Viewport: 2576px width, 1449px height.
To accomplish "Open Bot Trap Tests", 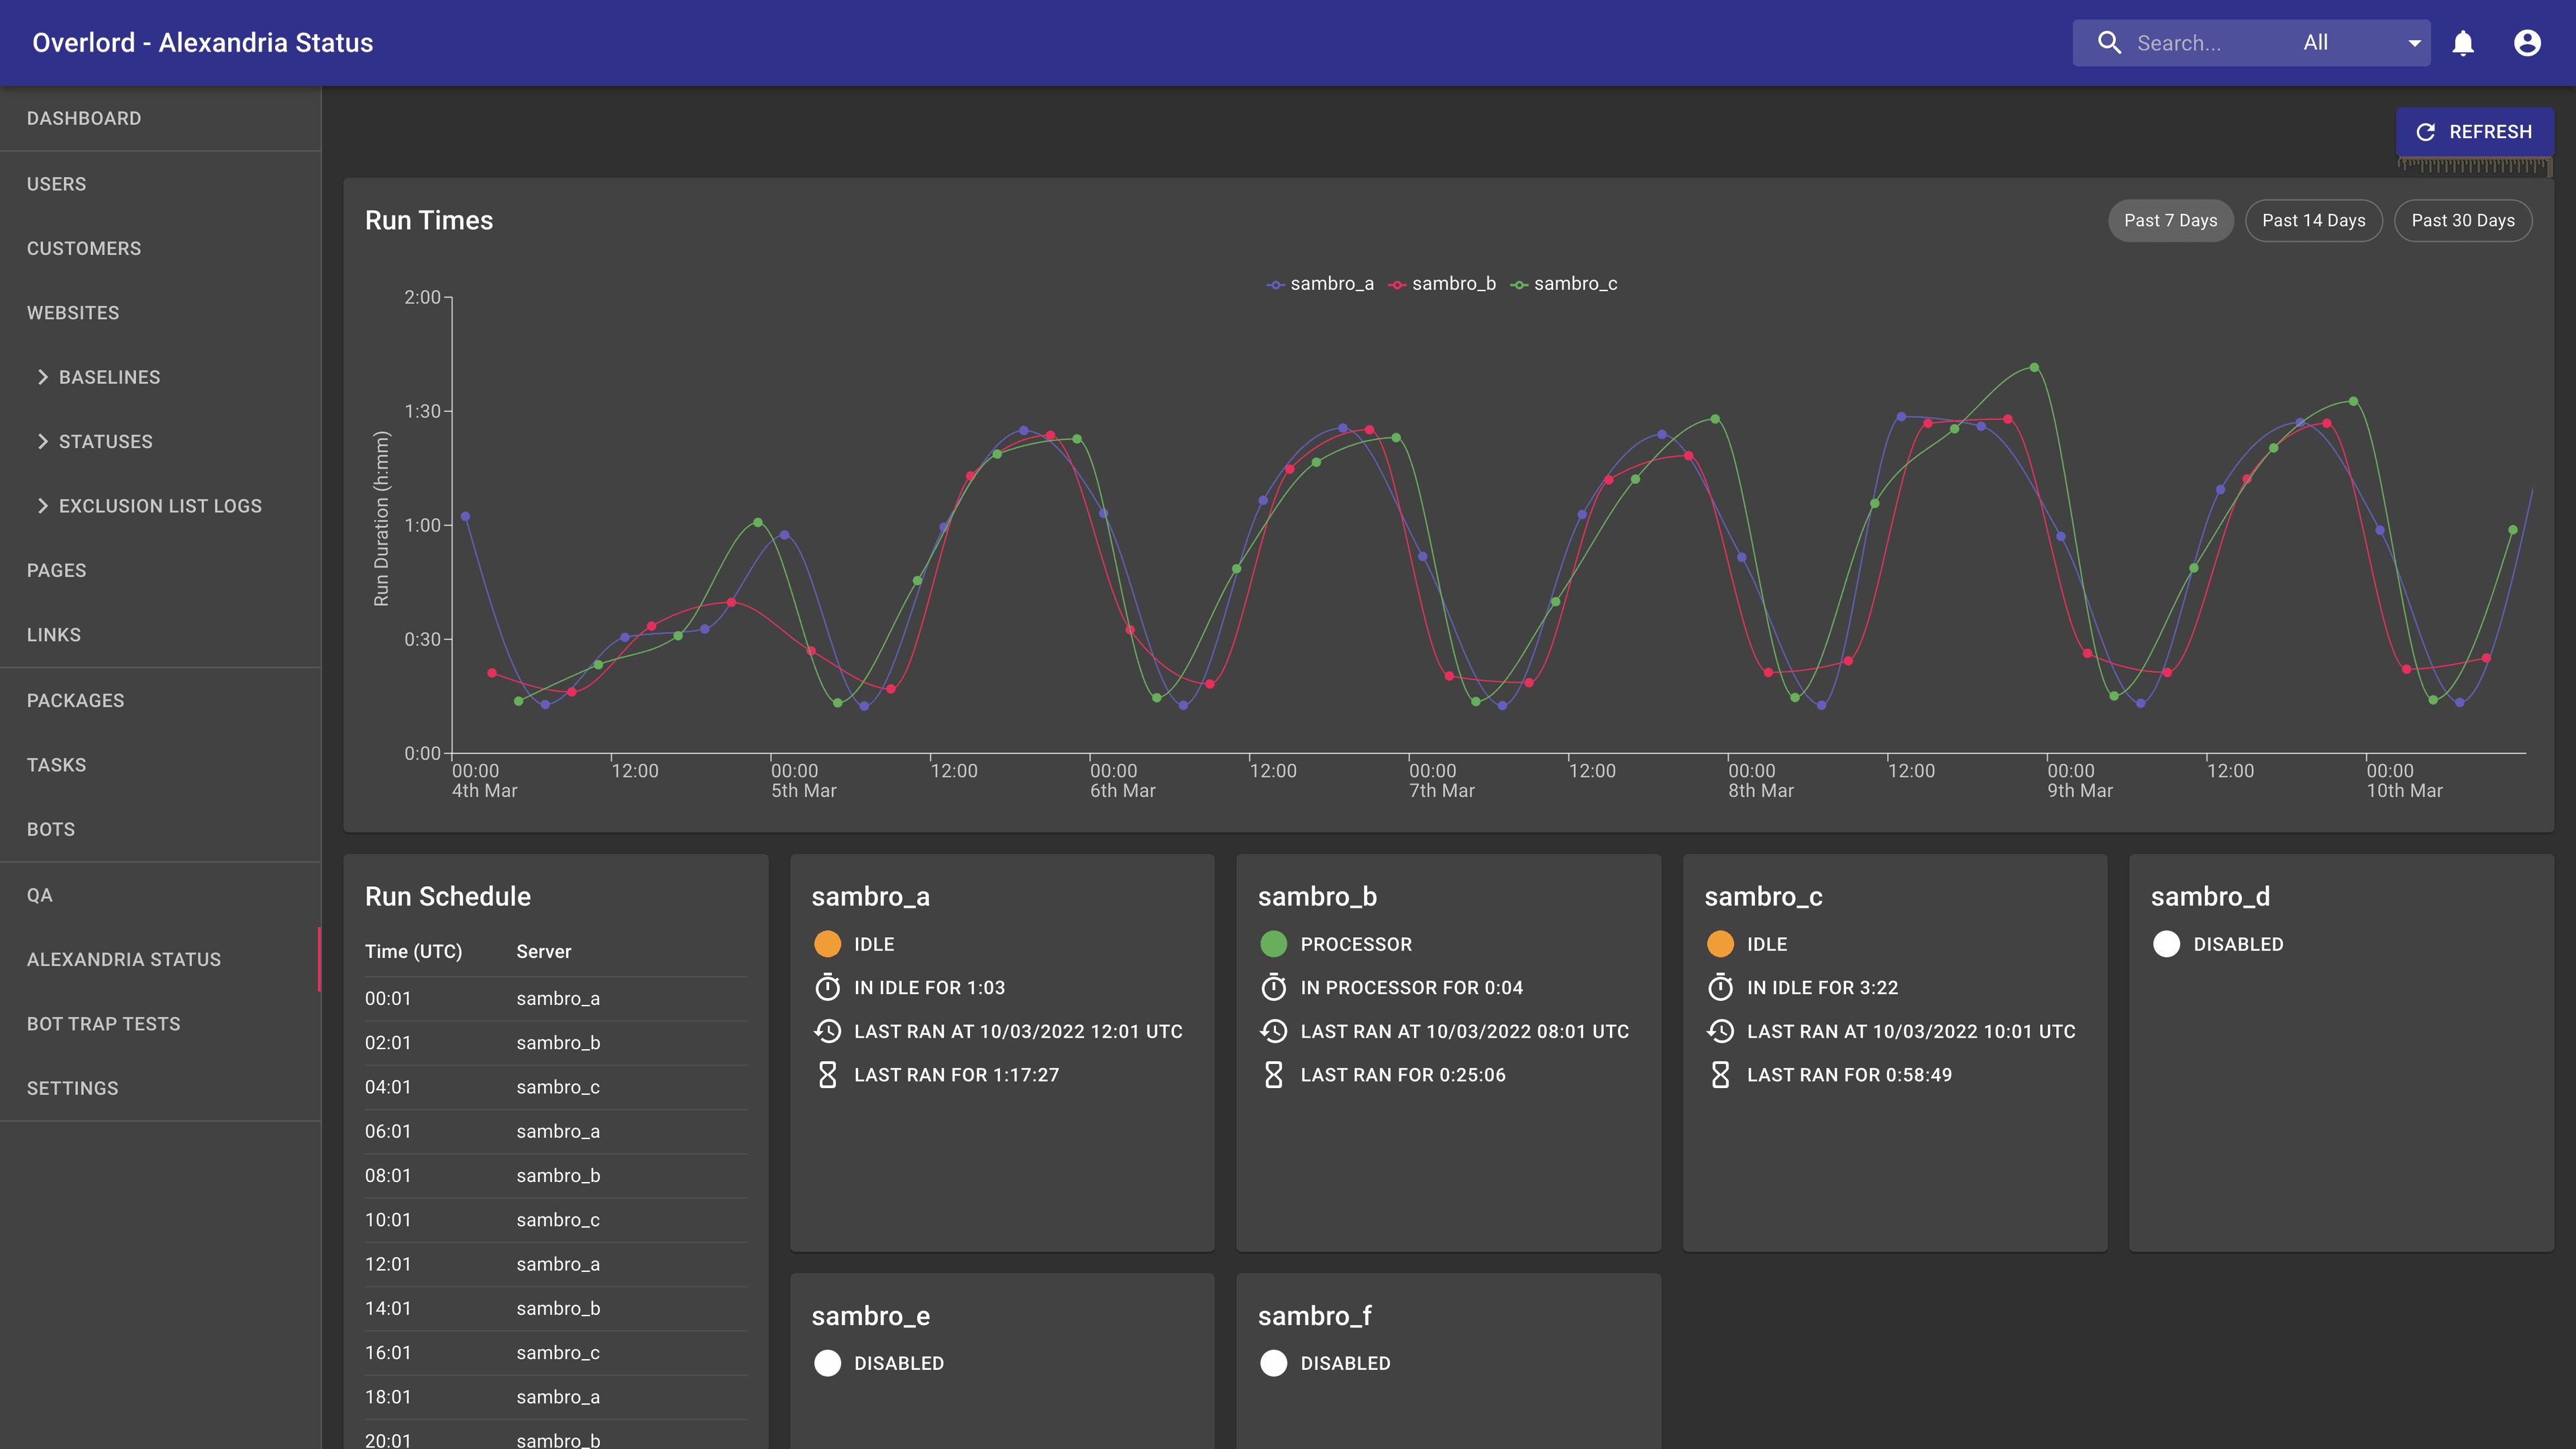I will click(160, 1024).
